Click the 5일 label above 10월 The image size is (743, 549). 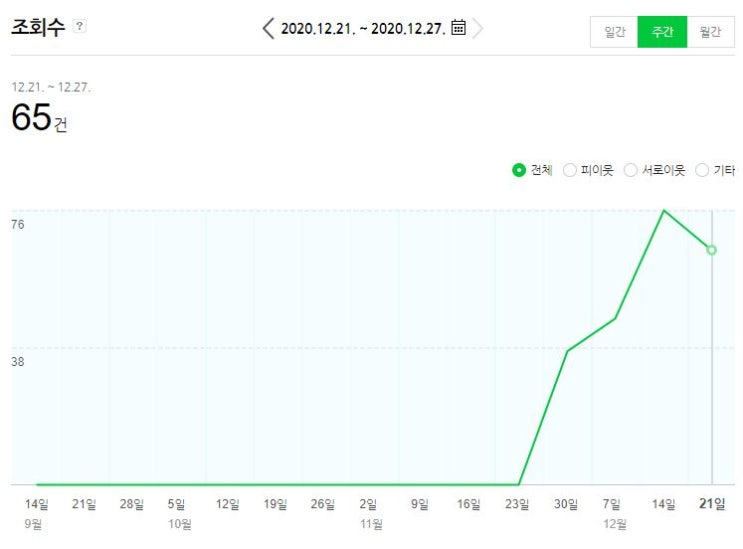click(176, 504)
